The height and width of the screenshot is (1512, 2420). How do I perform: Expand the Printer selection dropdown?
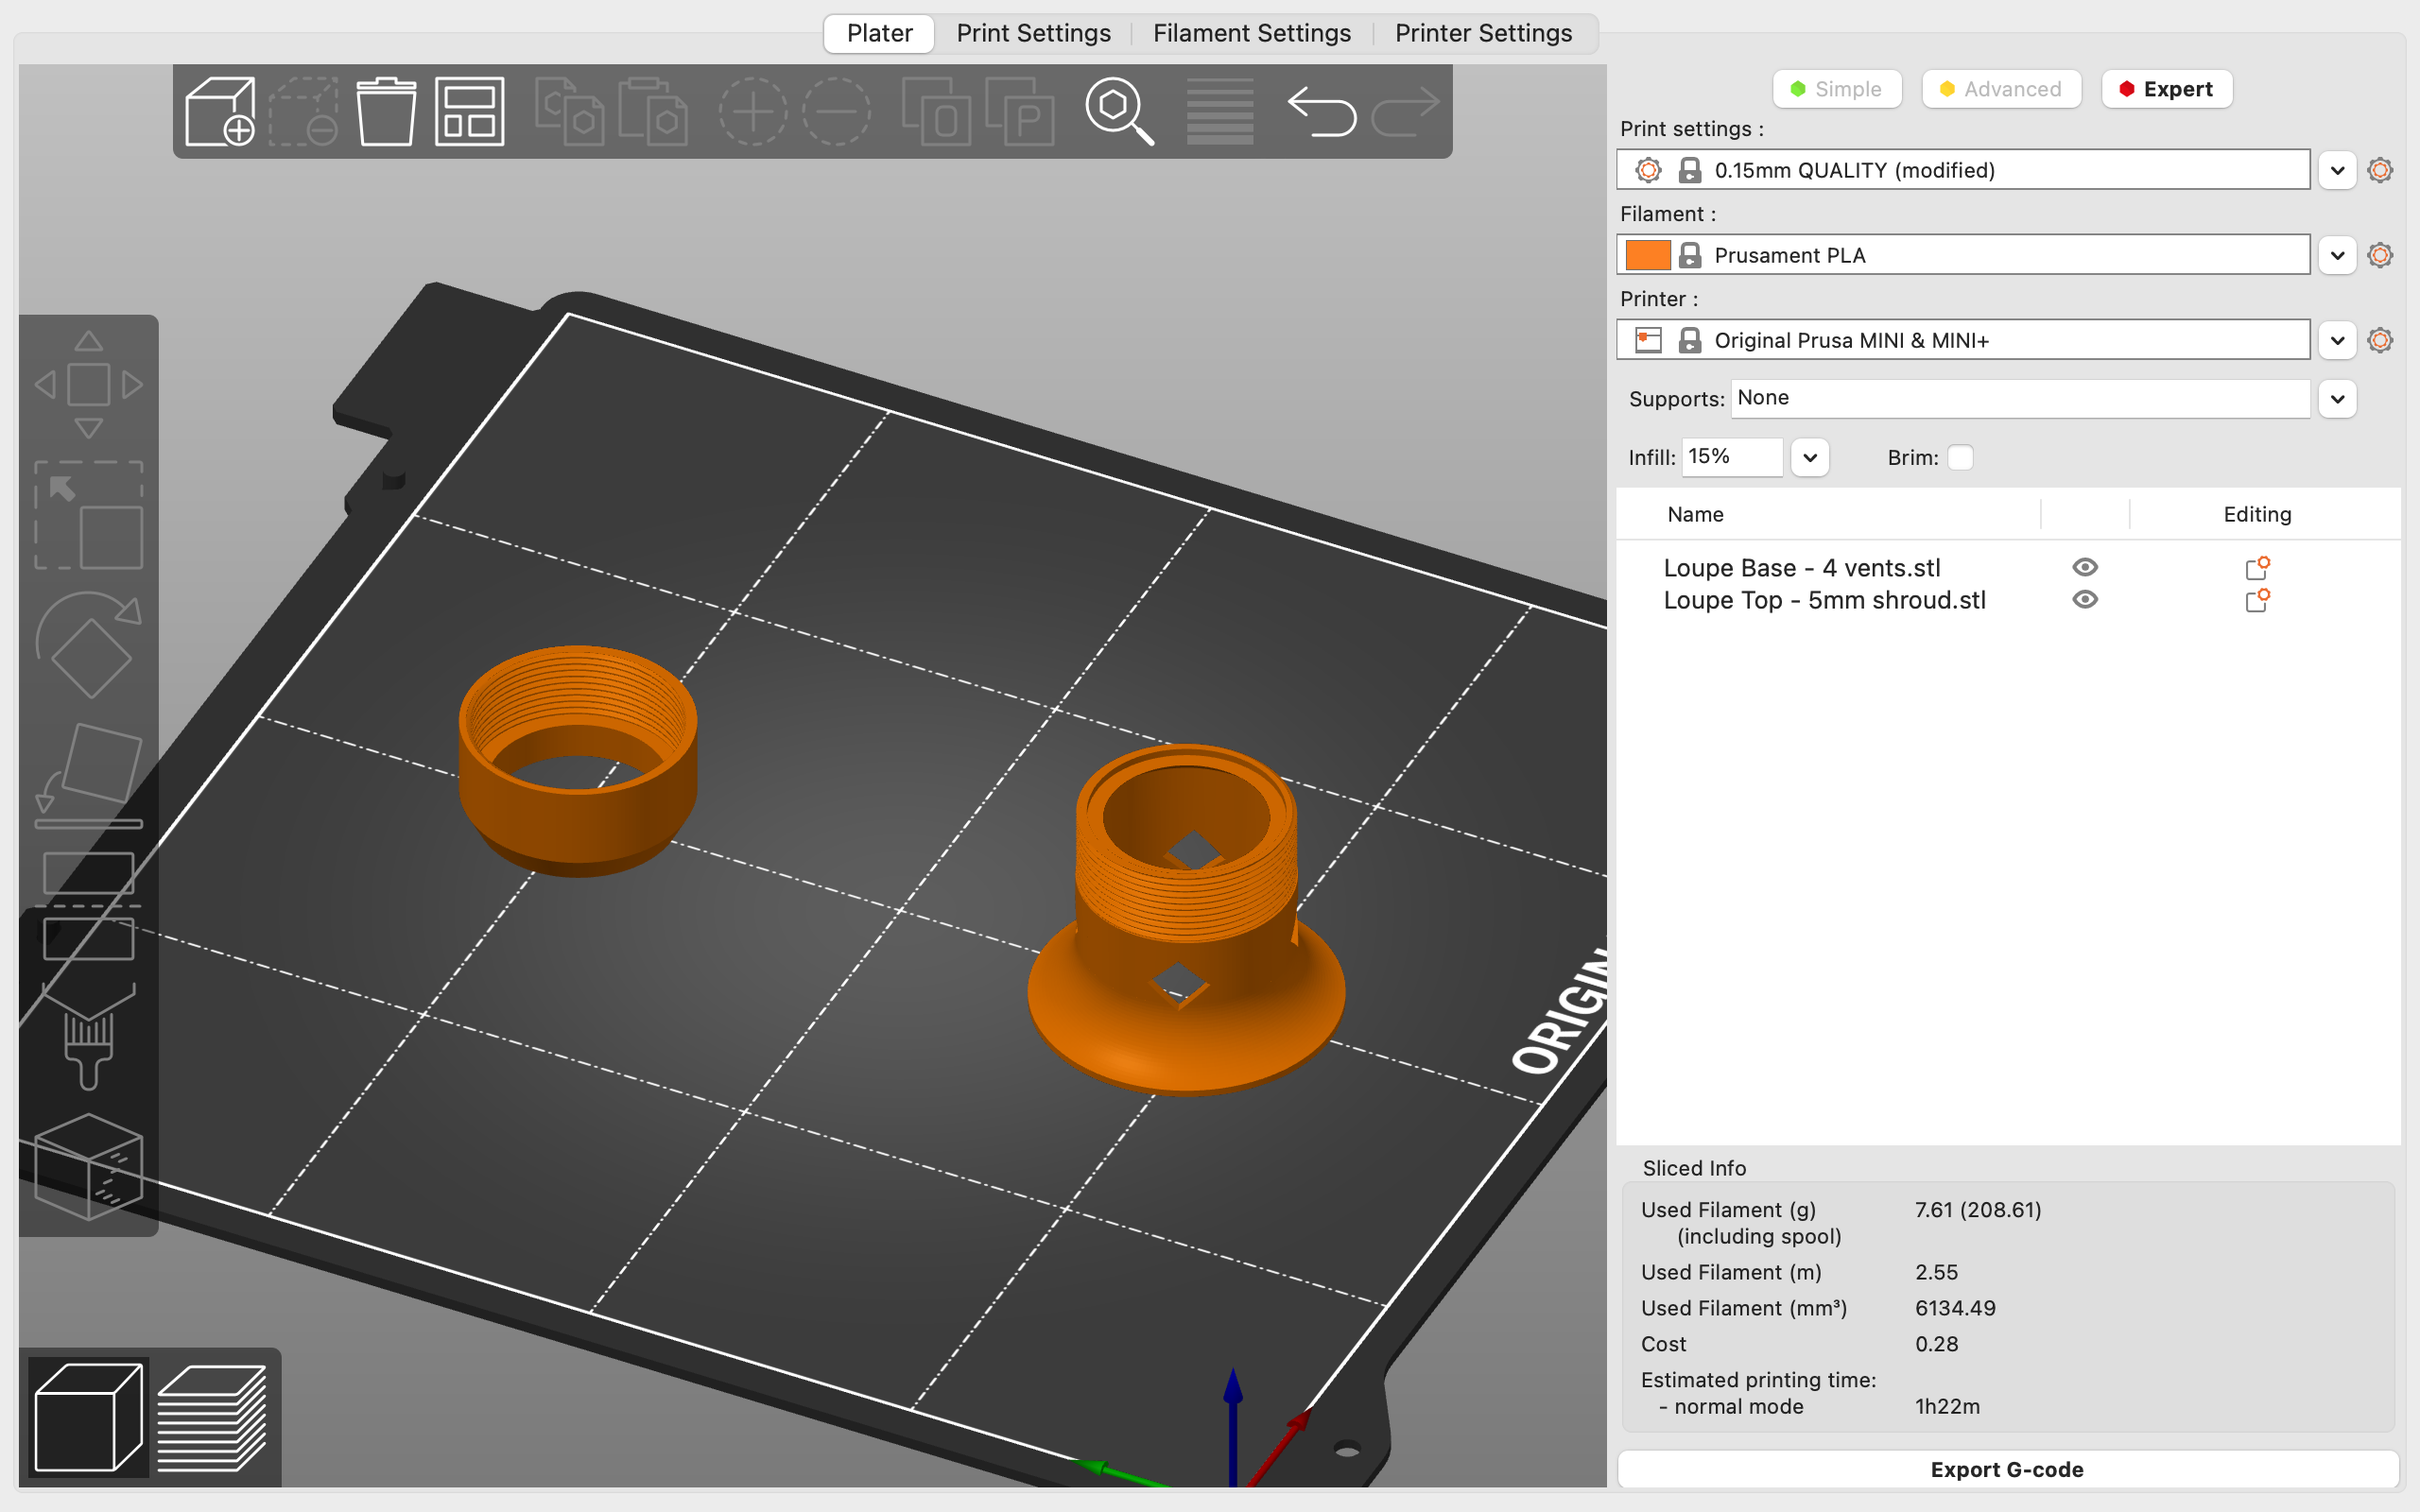point(2338,339)
